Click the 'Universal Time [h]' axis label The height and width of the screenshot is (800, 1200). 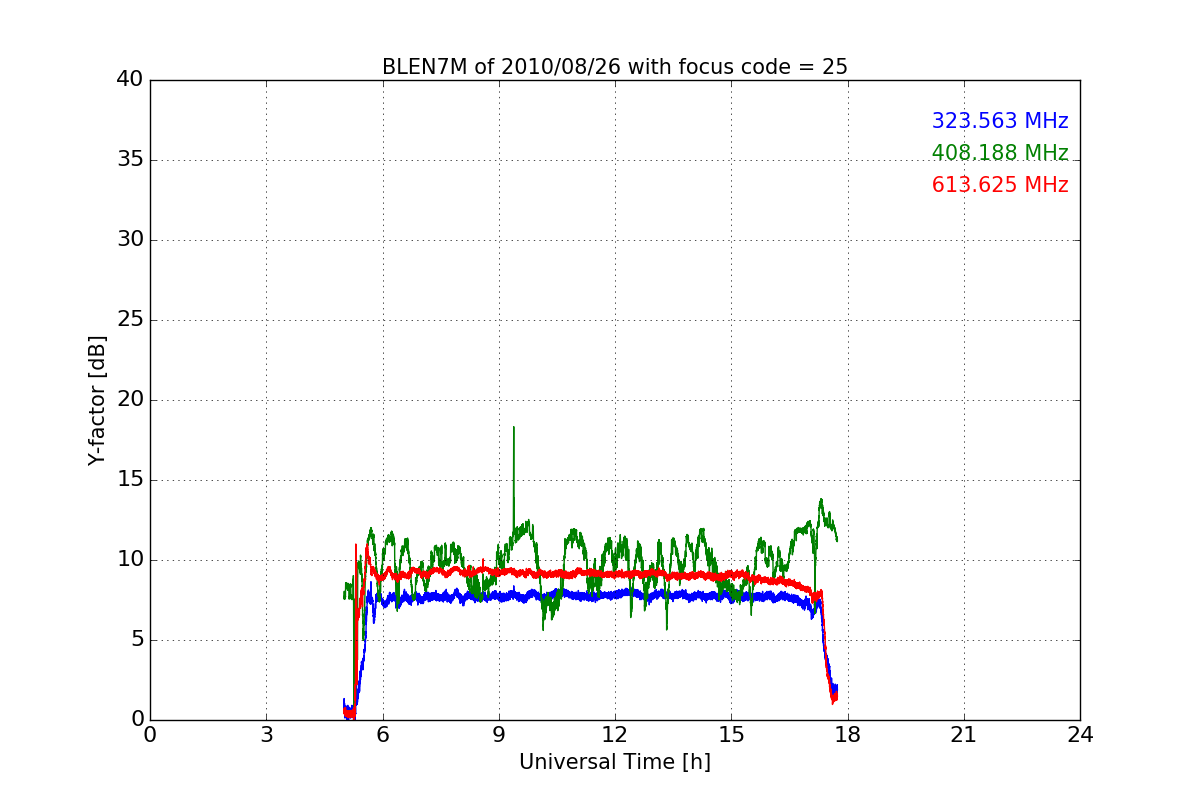pyautogui.click(x=615, y=762)
